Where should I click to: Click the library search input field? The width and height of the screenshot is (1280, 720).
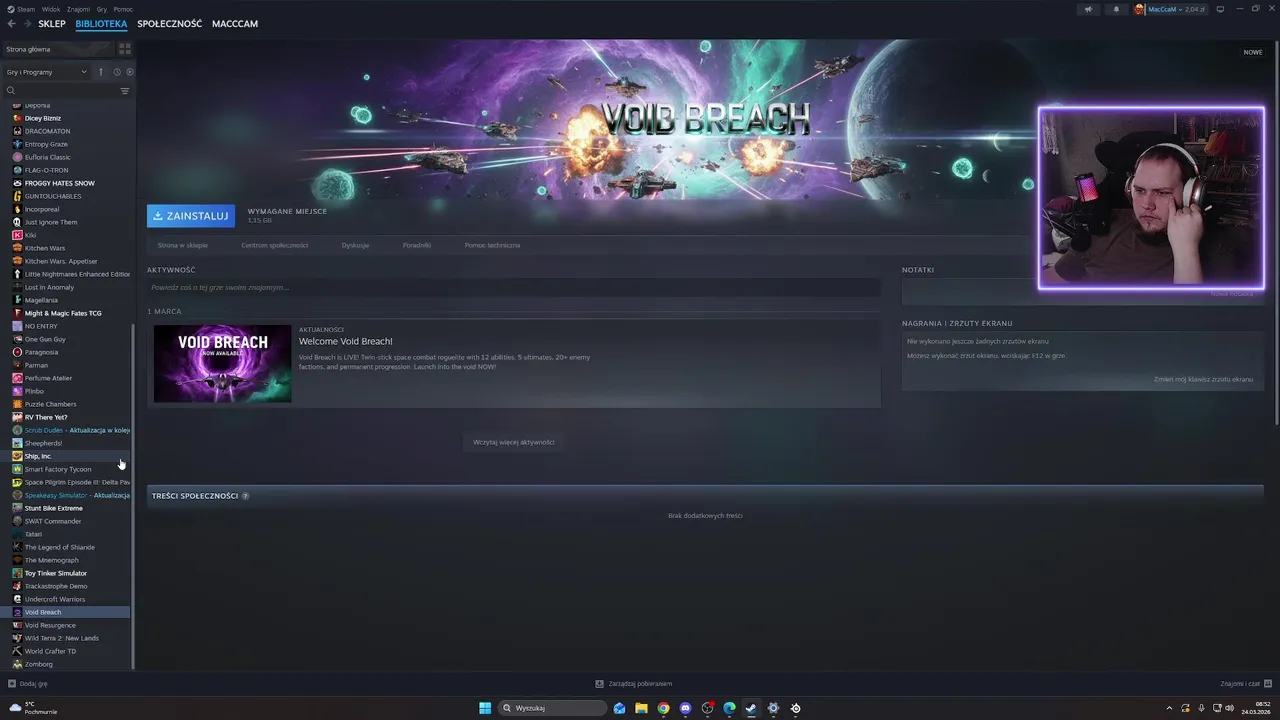[61, 91]
